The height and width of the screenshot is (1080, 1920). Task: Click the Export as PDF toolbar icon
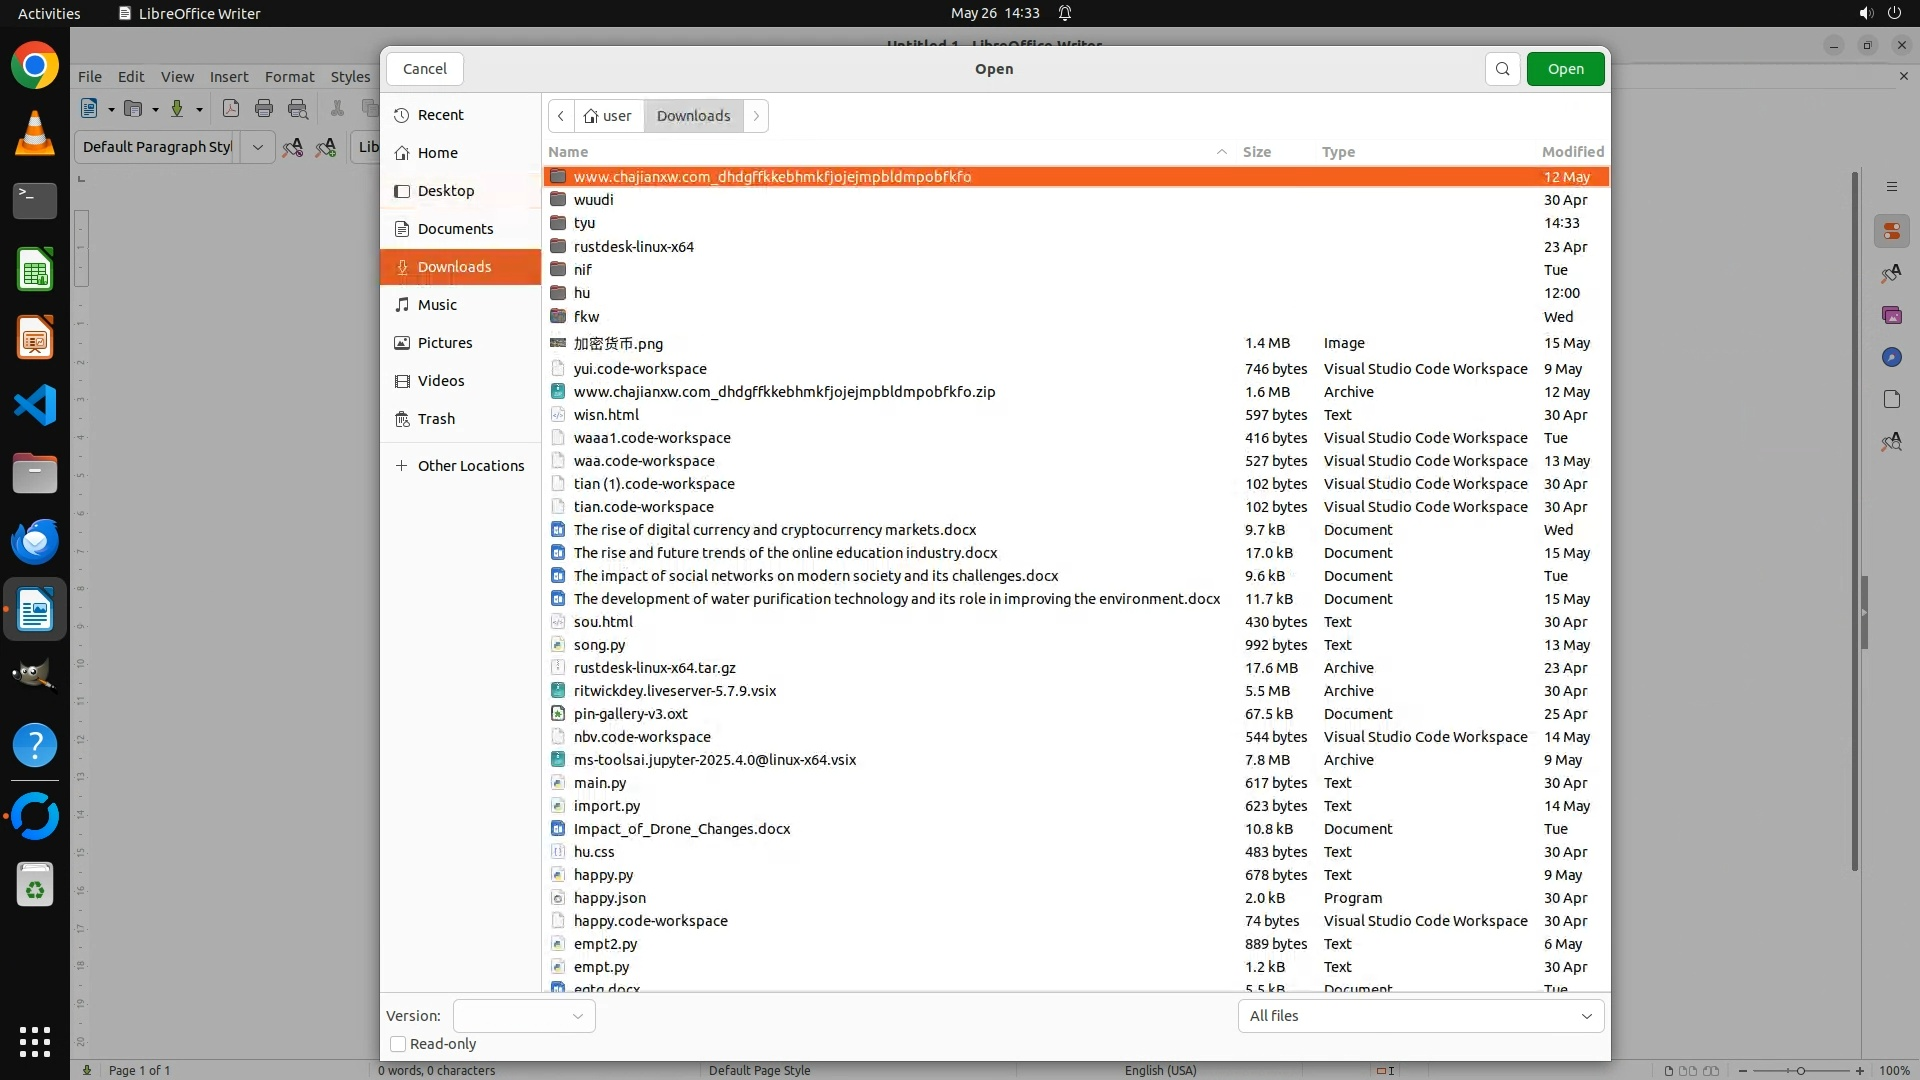(231, 109)
